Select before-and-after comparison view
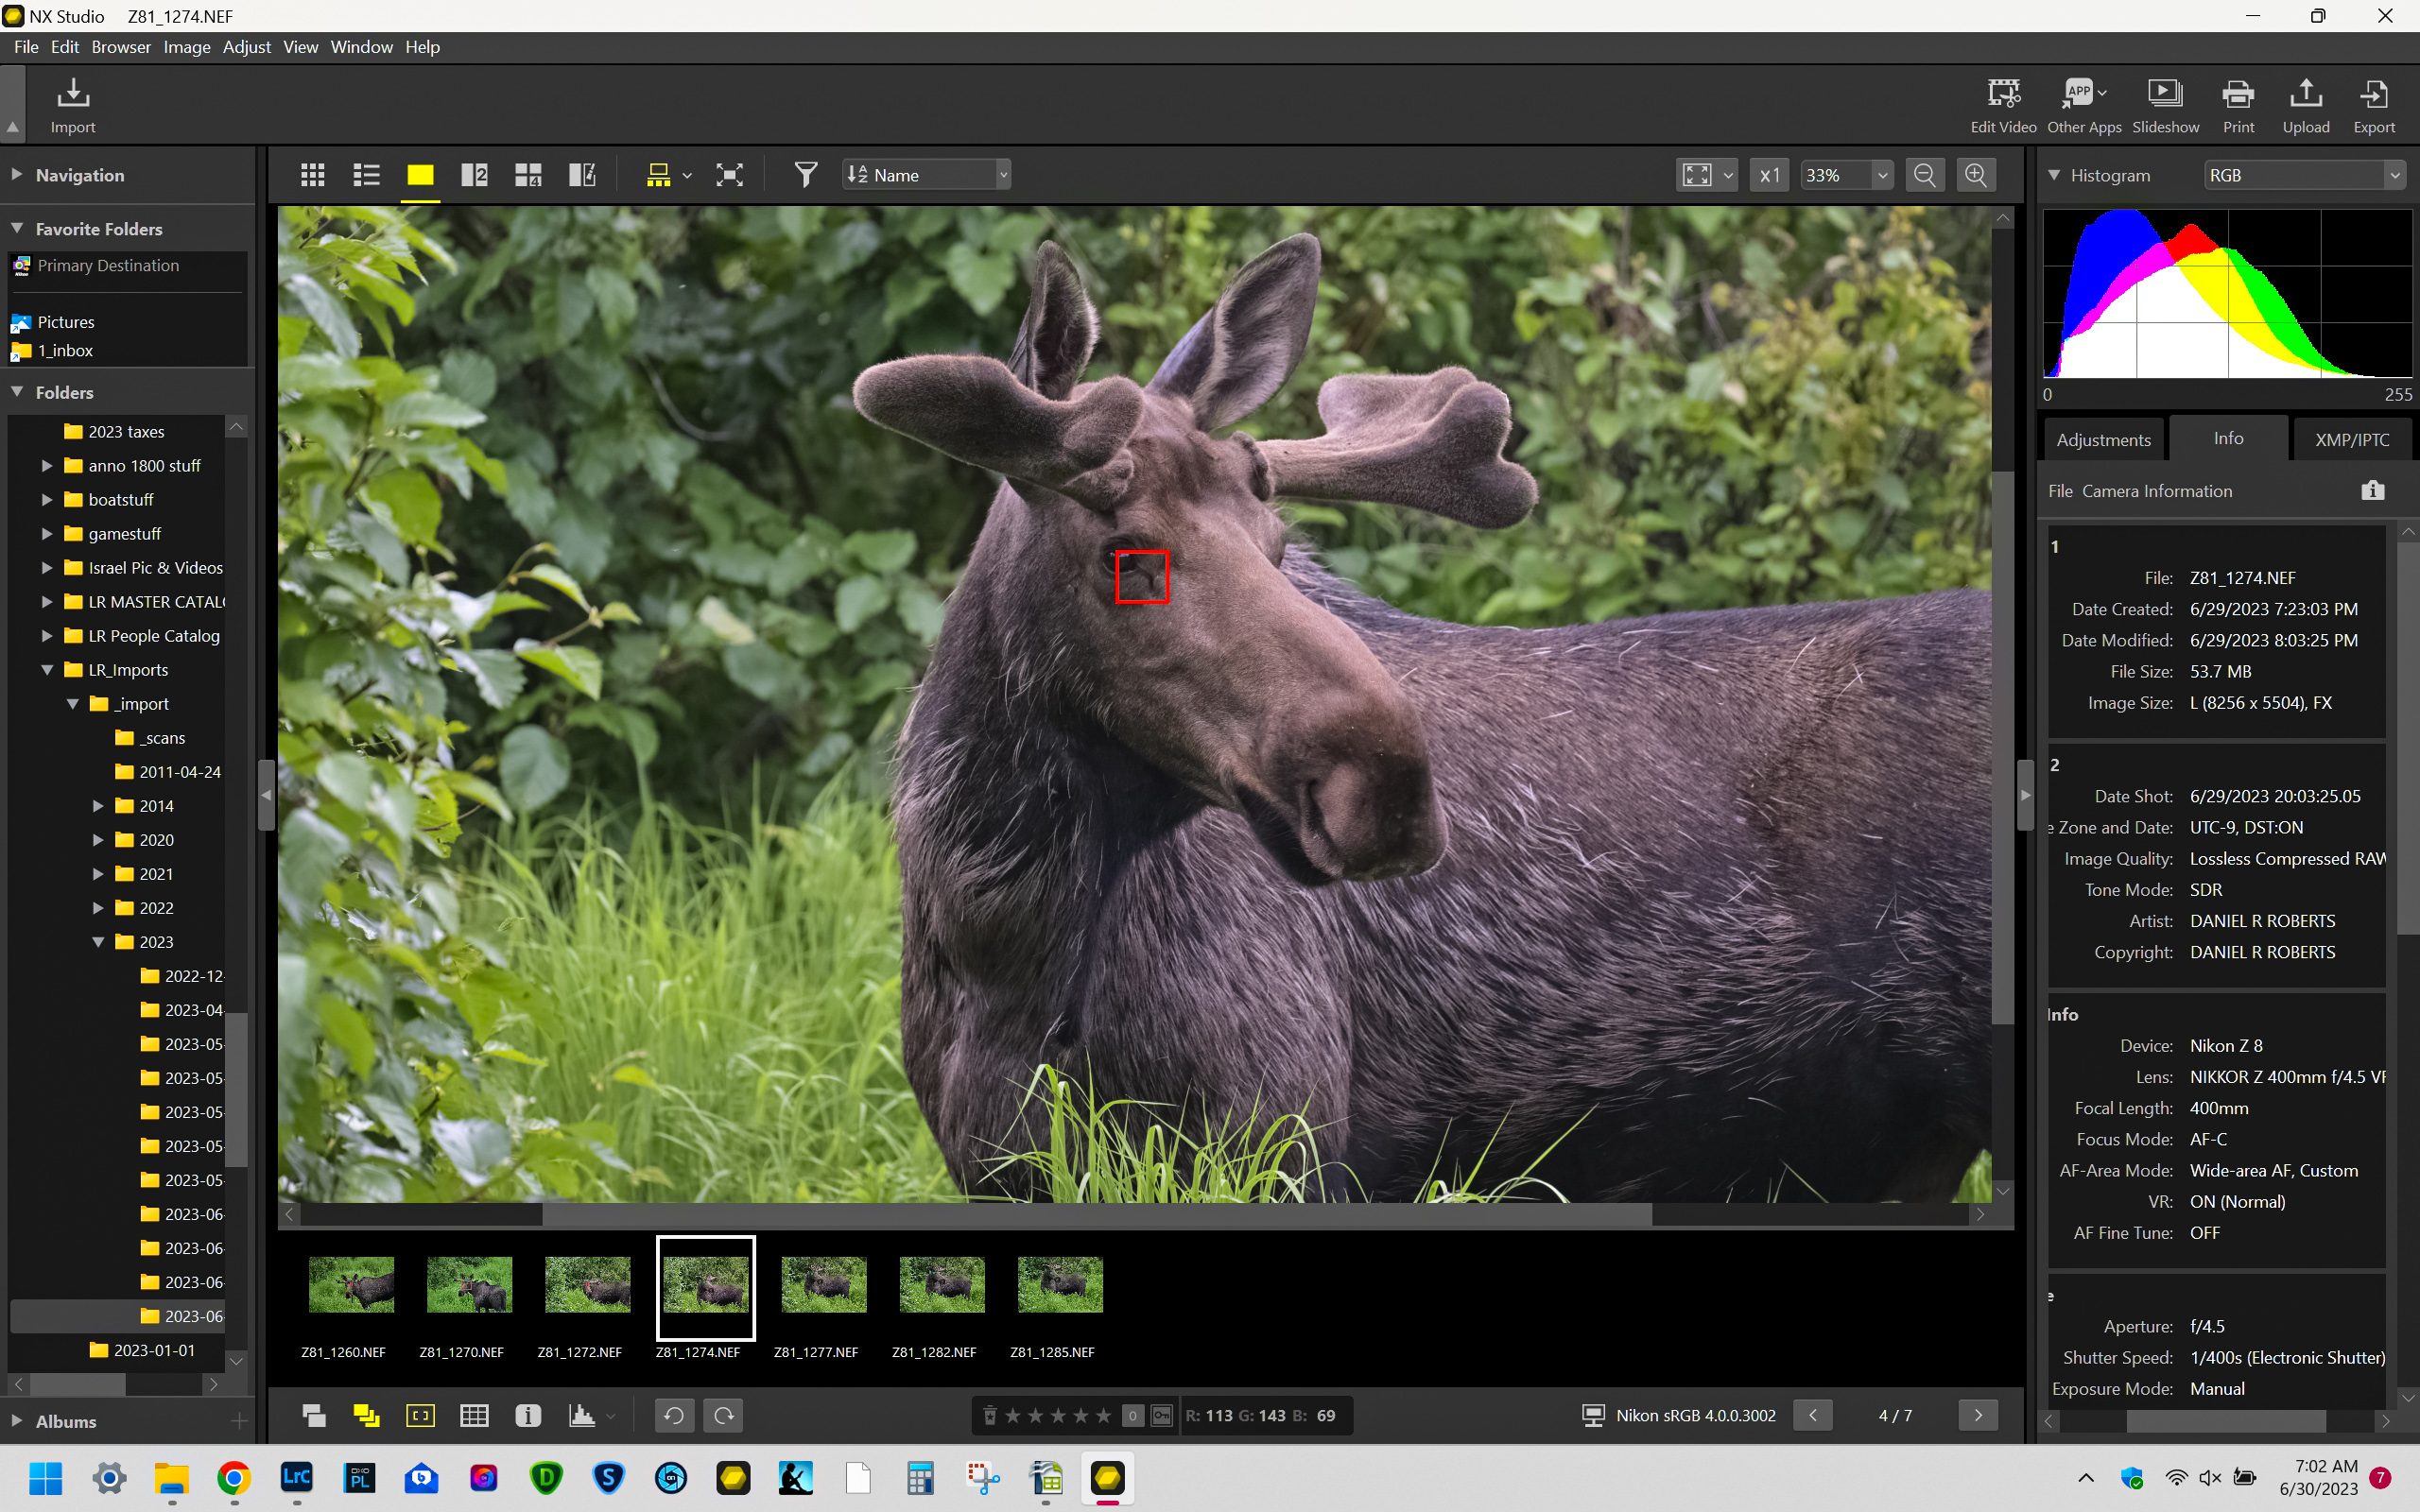Image resolution: width=2420 pixels, height=1512 pixels. pyautogui.click(x=582, y=175)
